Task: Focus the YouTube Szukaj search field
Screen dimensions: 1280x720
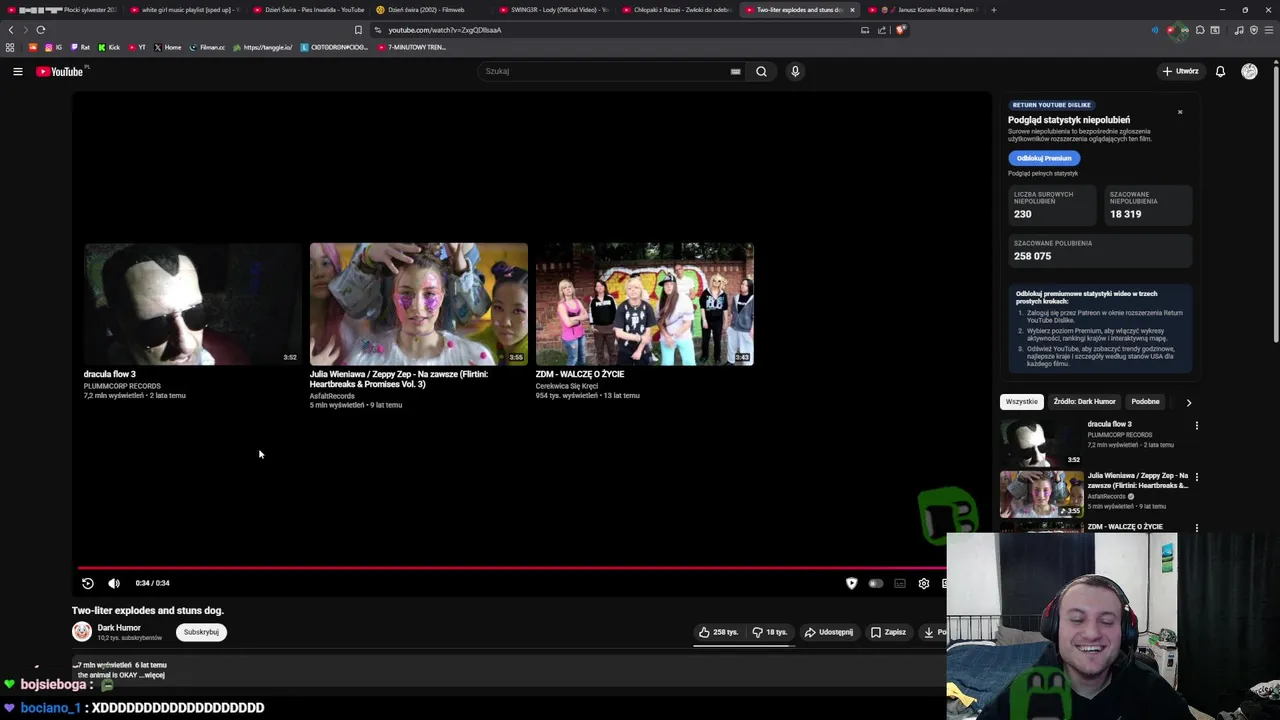Action: coord(605,71)
